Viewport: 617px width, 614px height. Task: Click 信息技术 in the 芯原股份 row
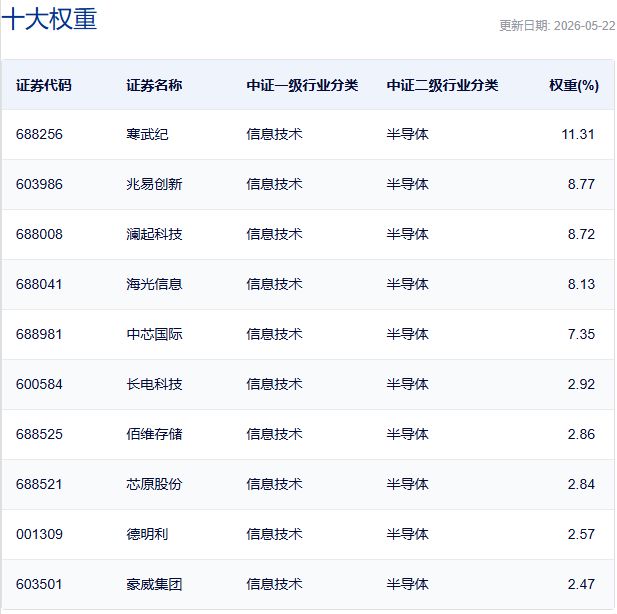274,484
